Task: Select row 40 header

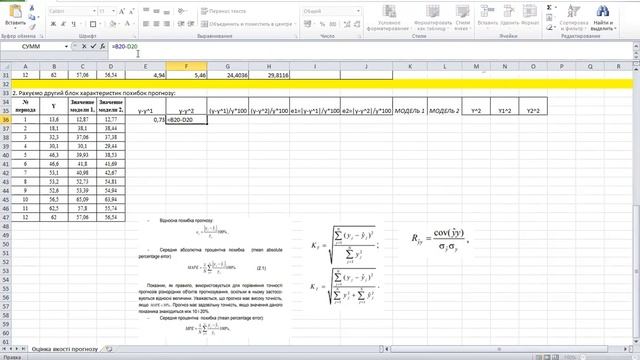Action: tap(6, 155)
